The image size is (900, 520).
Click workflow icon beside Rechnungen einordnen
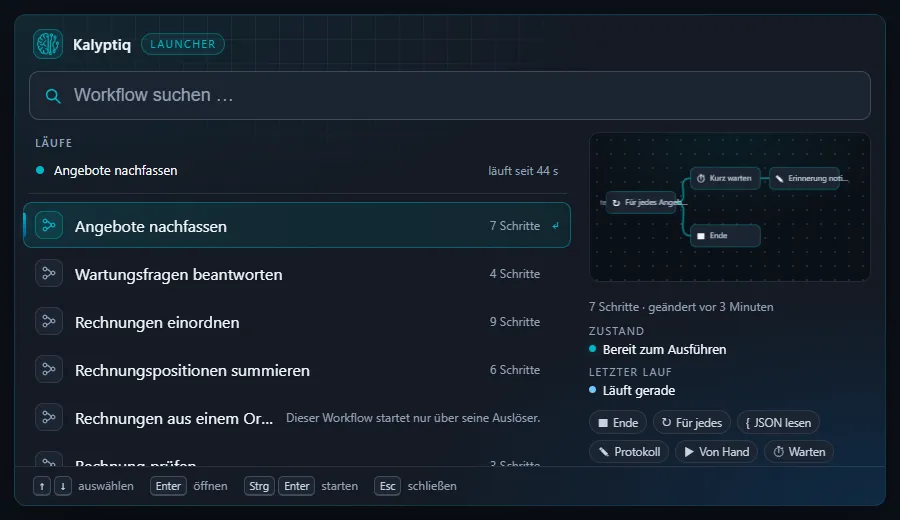tap(49, 321)
